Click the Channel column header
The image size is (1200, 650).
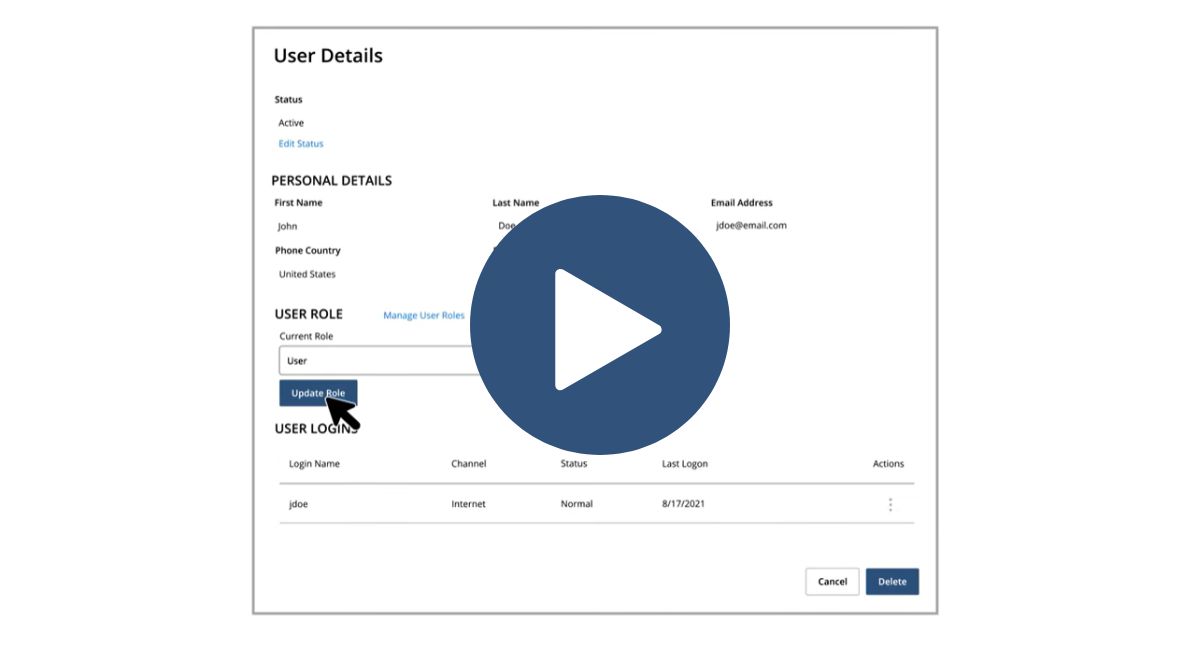[x=469, y=464]
